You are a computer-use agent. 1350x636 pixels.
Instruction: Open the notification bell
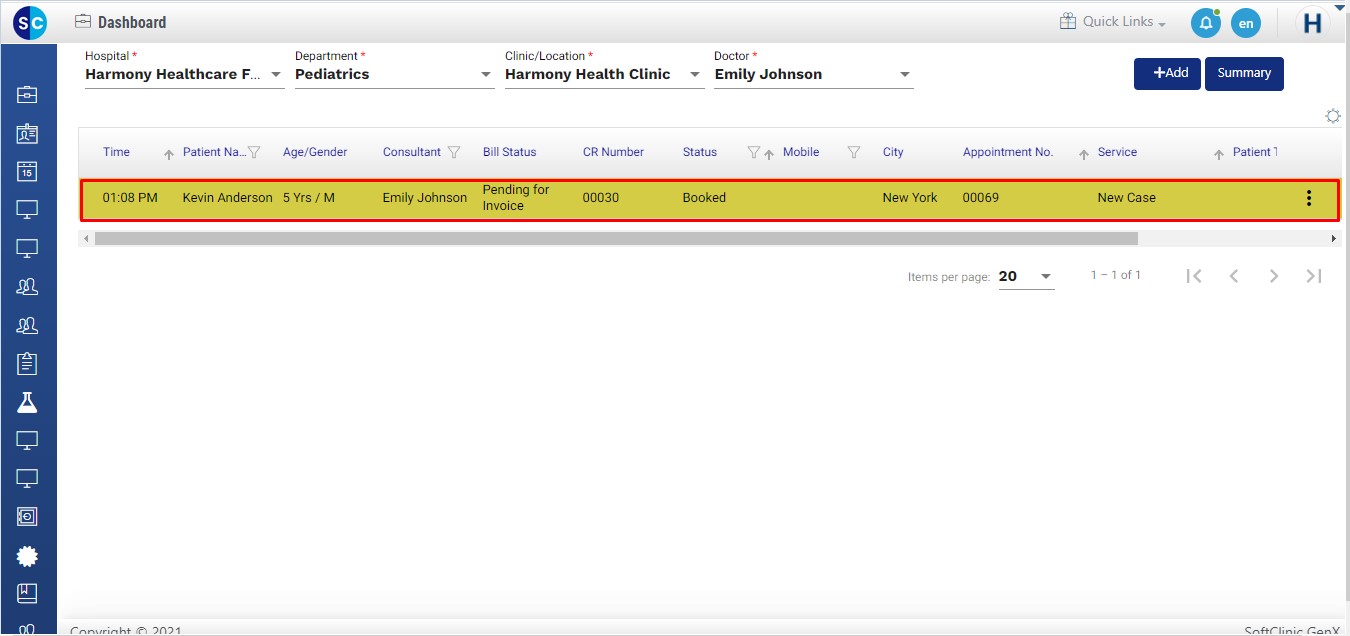pyautogui.click(x=1205, y=23)
